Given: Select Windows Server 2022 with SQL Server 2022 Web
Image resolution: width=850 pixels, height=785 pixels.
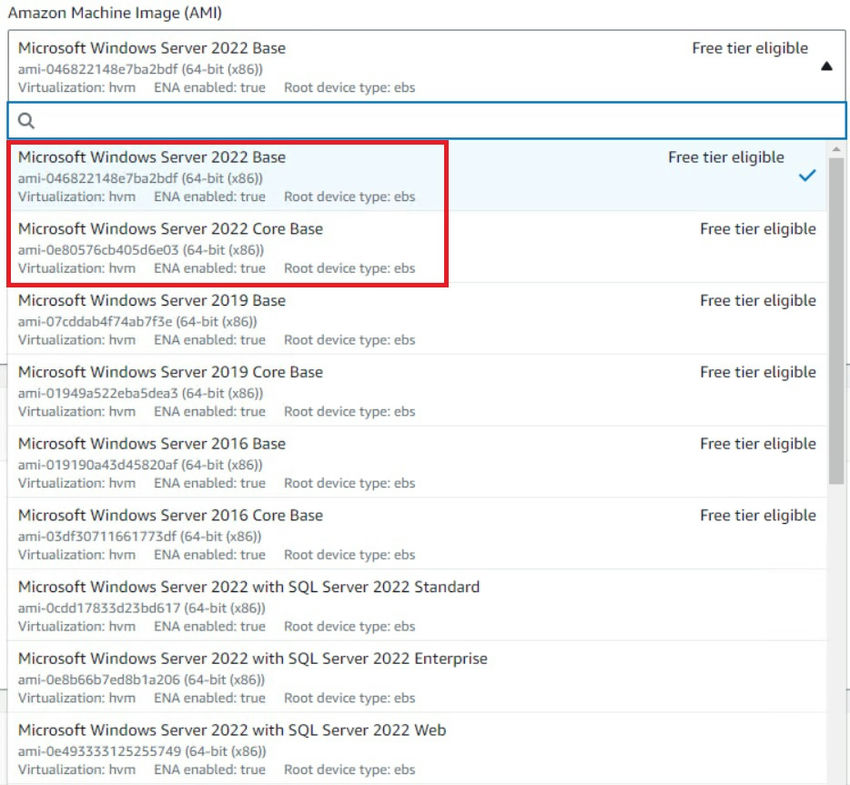Looking at the screenshot, I should tap(417, 748).
